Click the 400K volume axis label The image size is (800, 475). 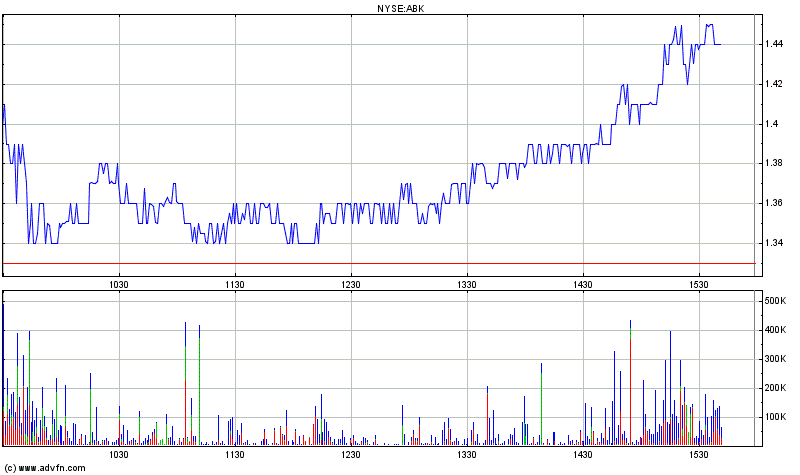(x=776, y=330)
